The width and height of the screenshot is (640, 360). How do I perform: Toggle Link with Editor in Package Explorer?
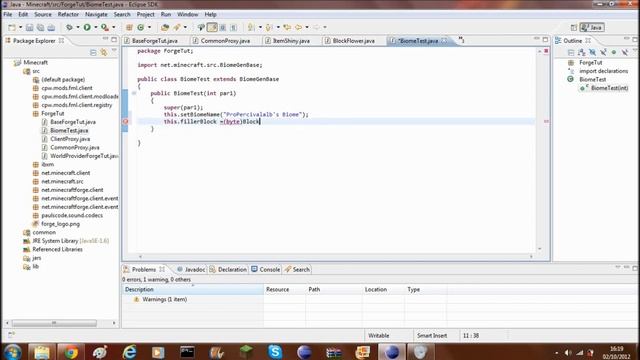click(x=104, y=52)
